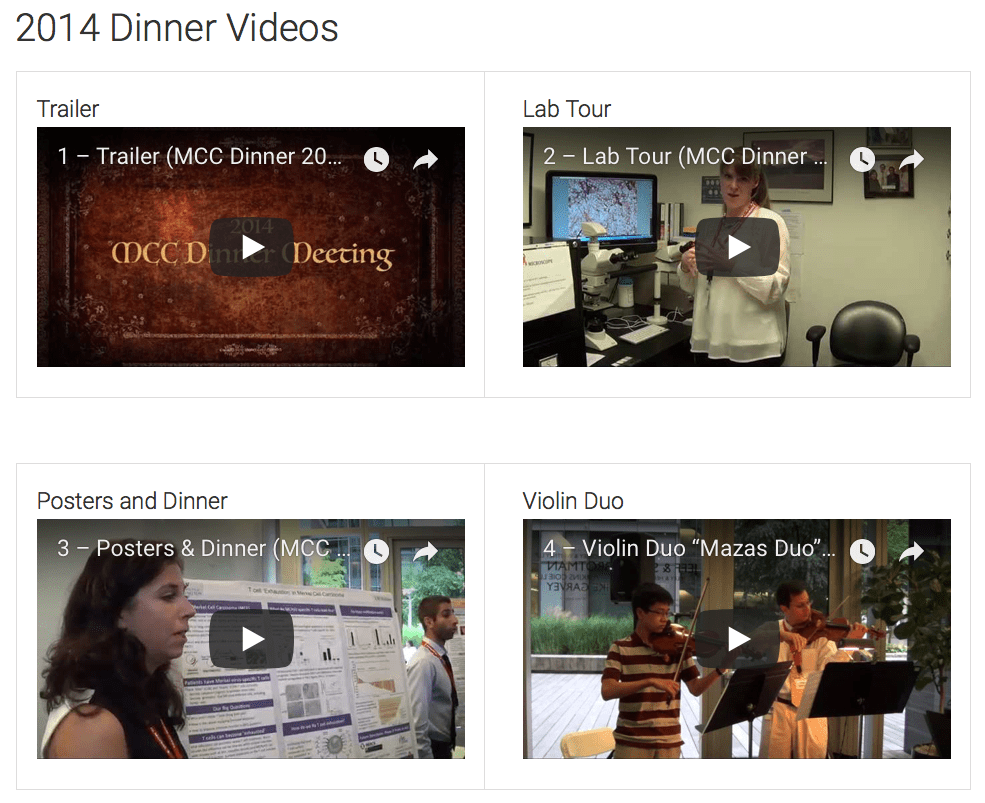This screenshot has width=985, height=803.
Task: Play the Trailer video
Action: (251, 248)
